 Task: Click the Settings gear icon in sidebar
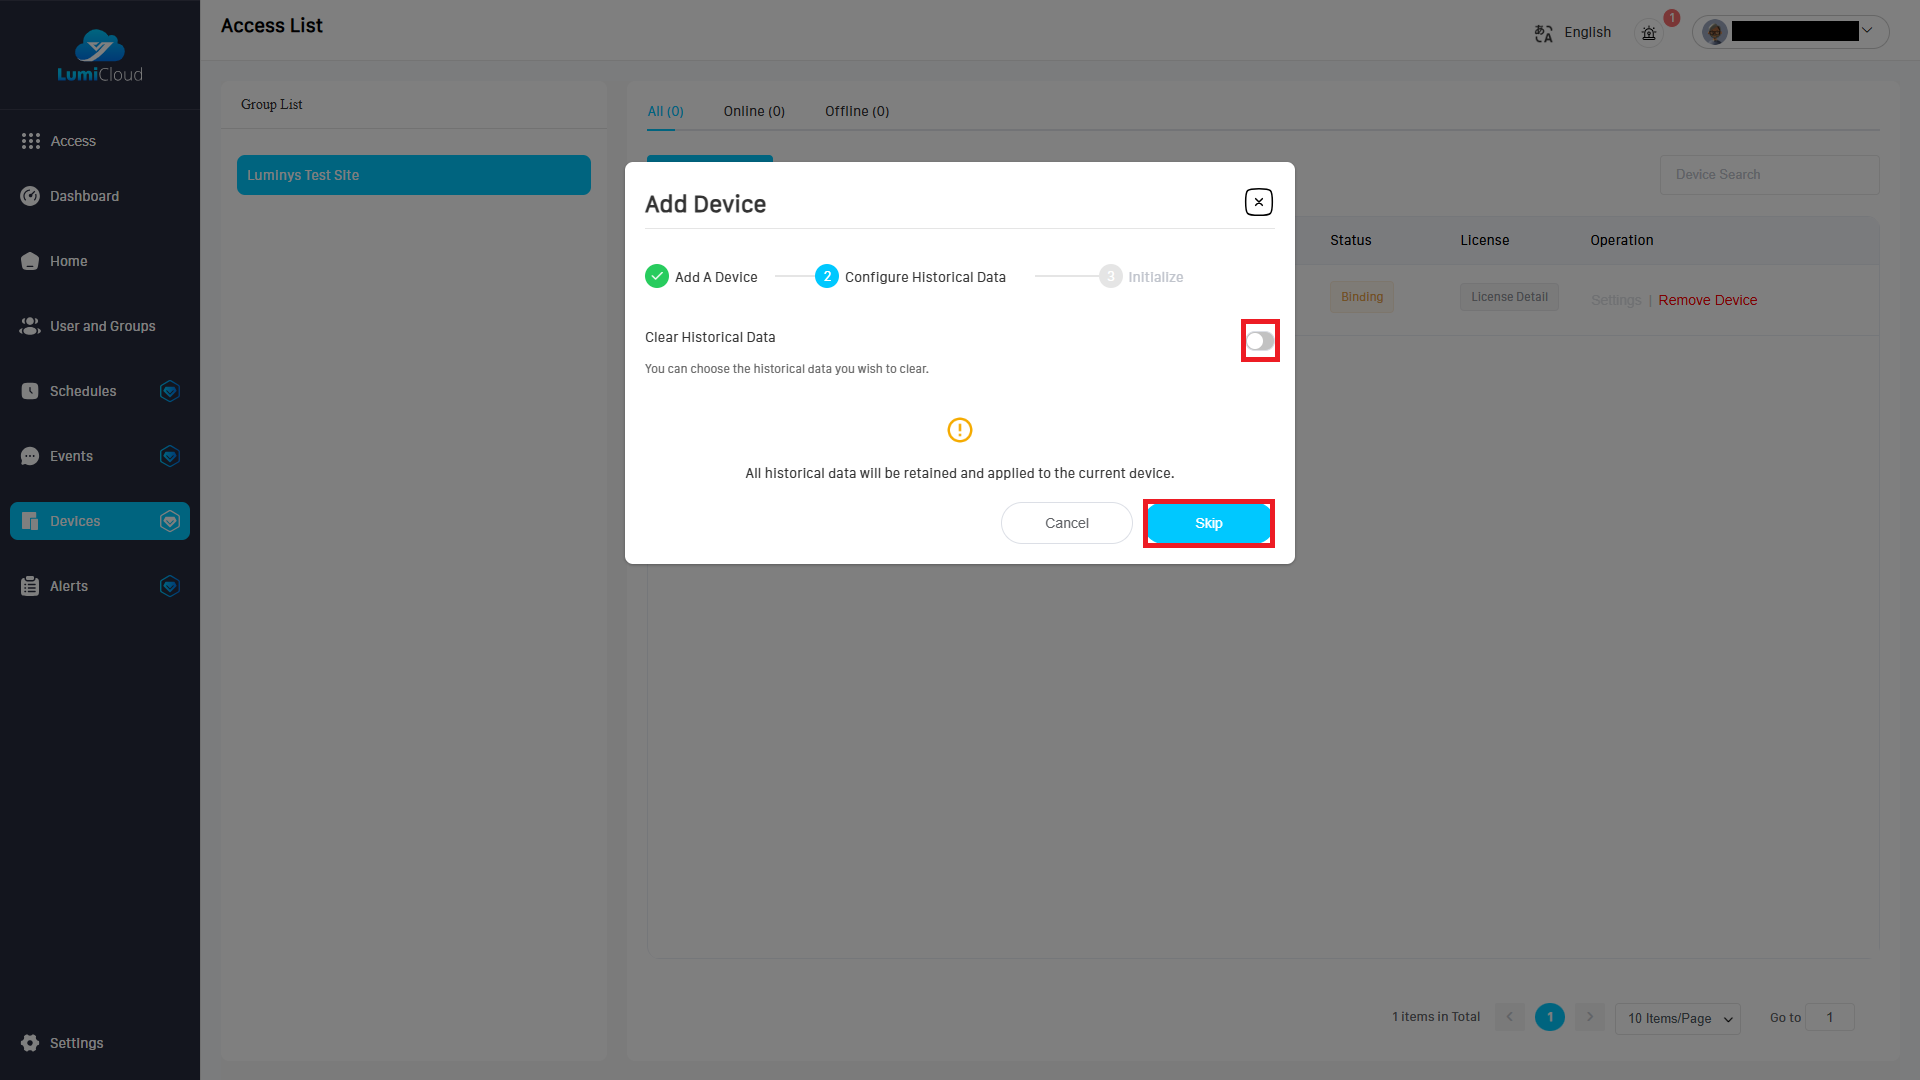[x=30, y=1043]
